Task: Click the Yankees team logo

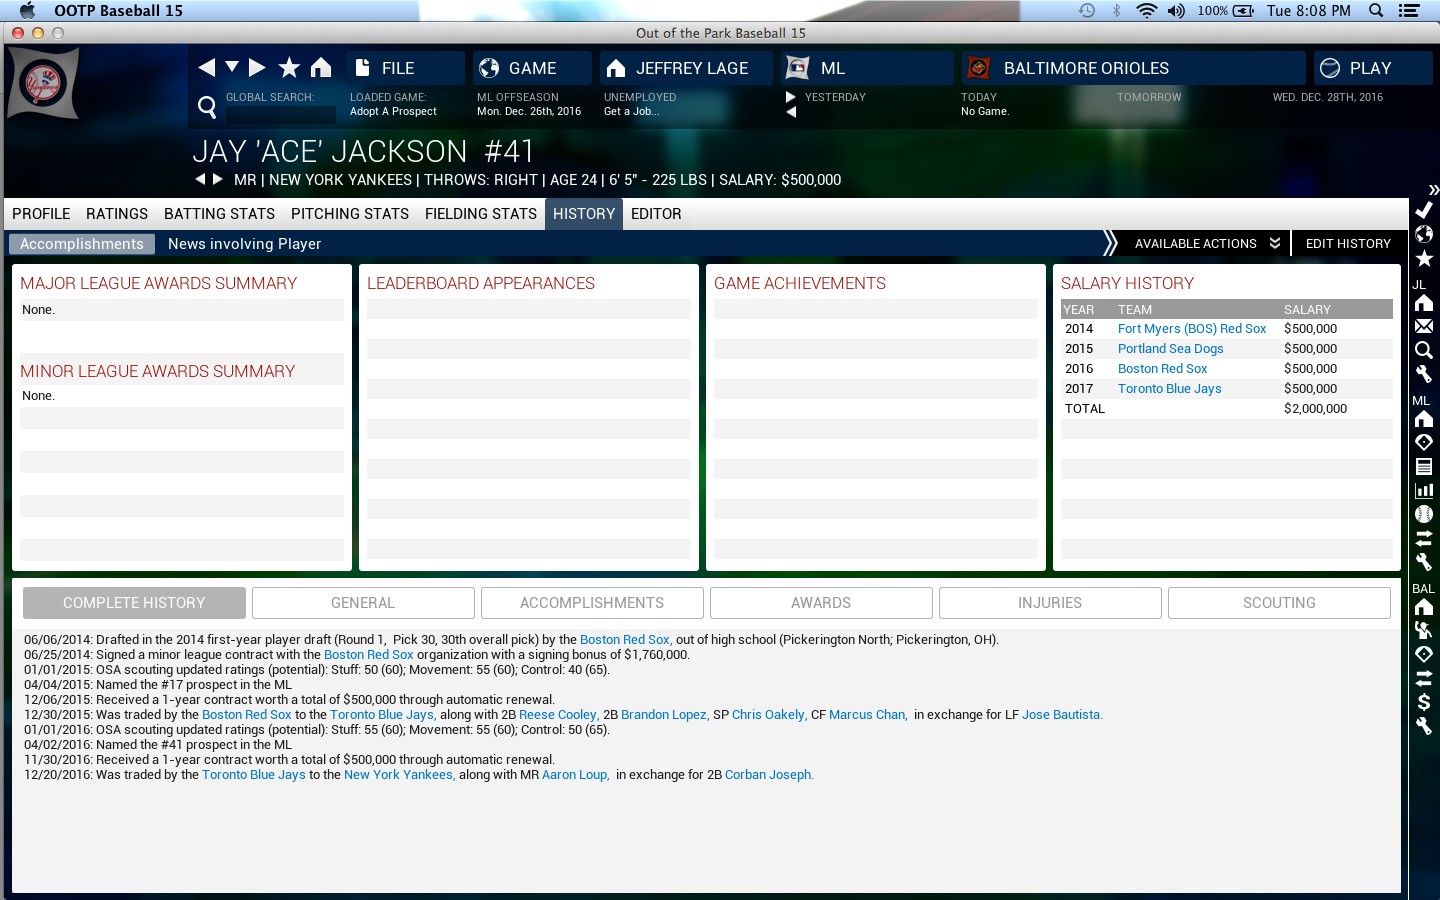Action: tap(43, 83)
